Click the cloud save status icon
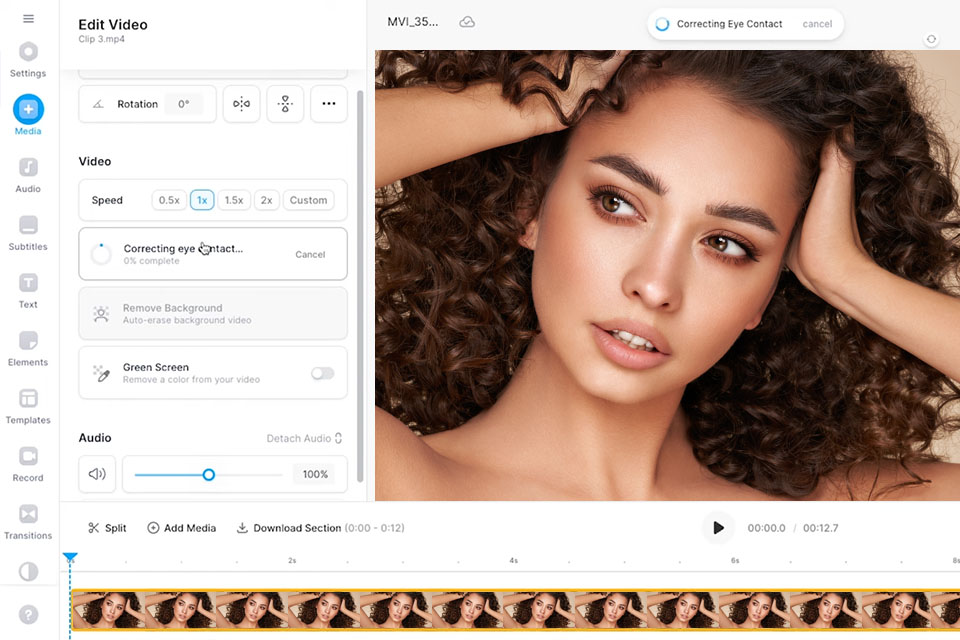Image resolution: width=960 pixels, height=640 pixels. [467, 22]
